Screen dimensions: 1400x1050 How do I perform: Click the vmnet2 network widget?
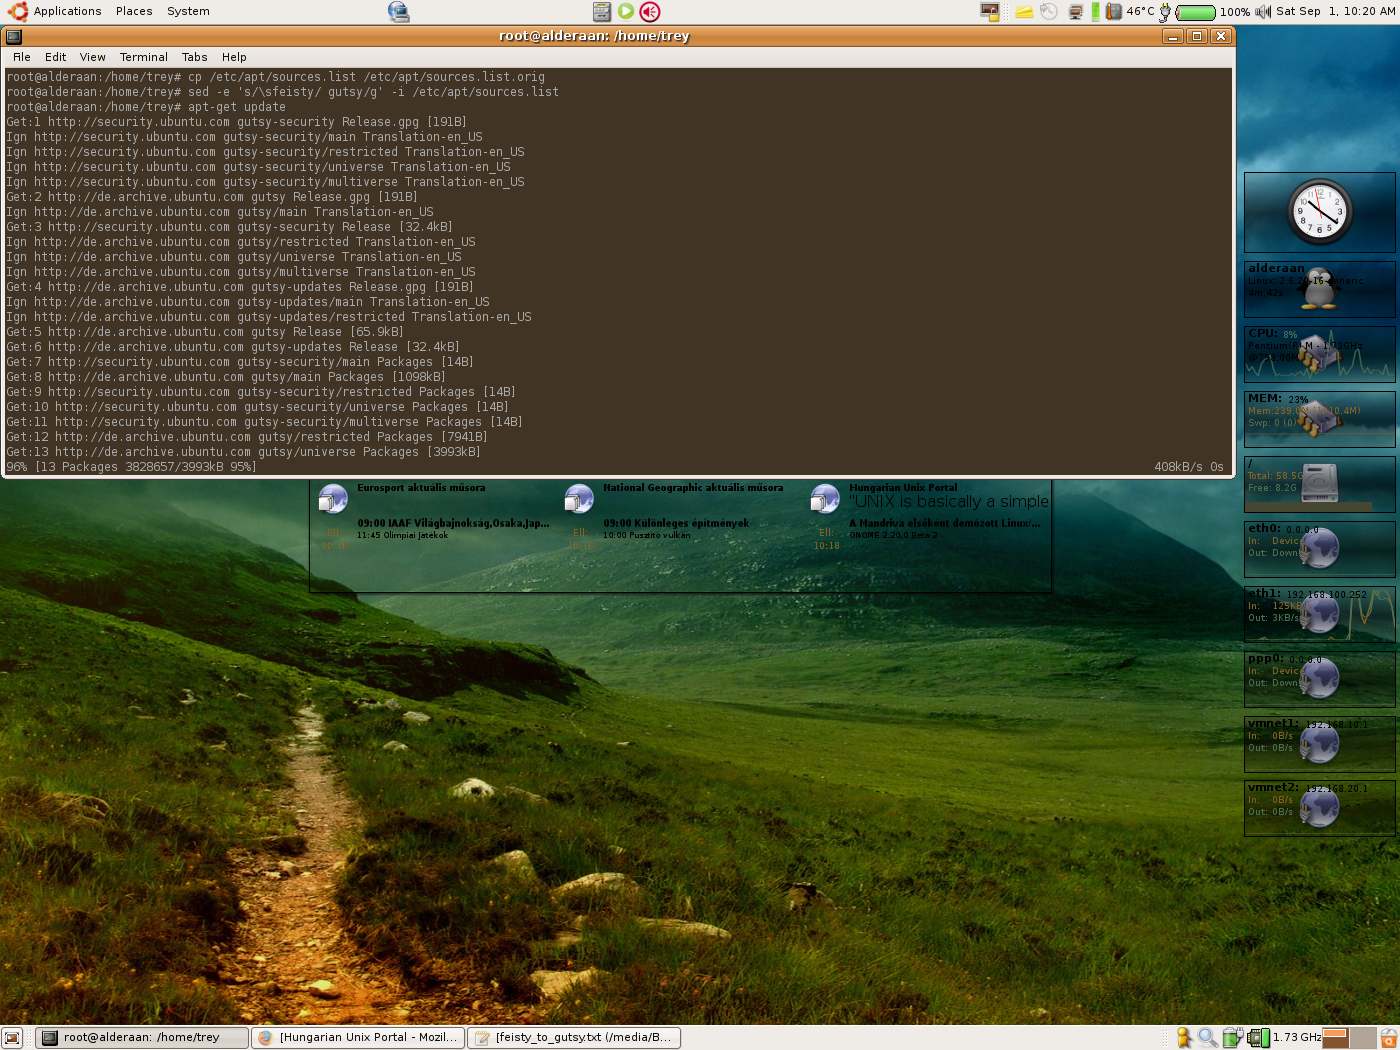click(1319, 808)
